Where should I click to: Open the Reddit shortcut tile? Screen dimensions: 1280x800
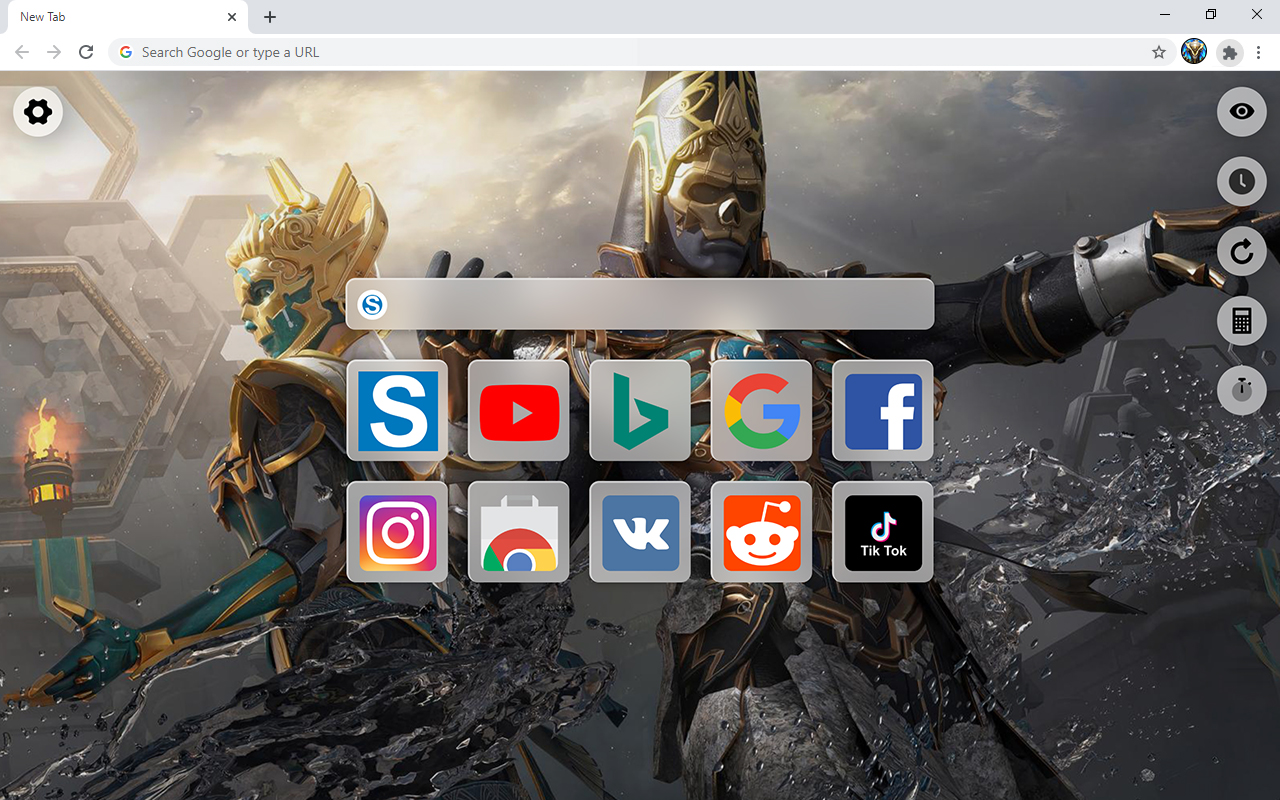(x=762, y=532)
